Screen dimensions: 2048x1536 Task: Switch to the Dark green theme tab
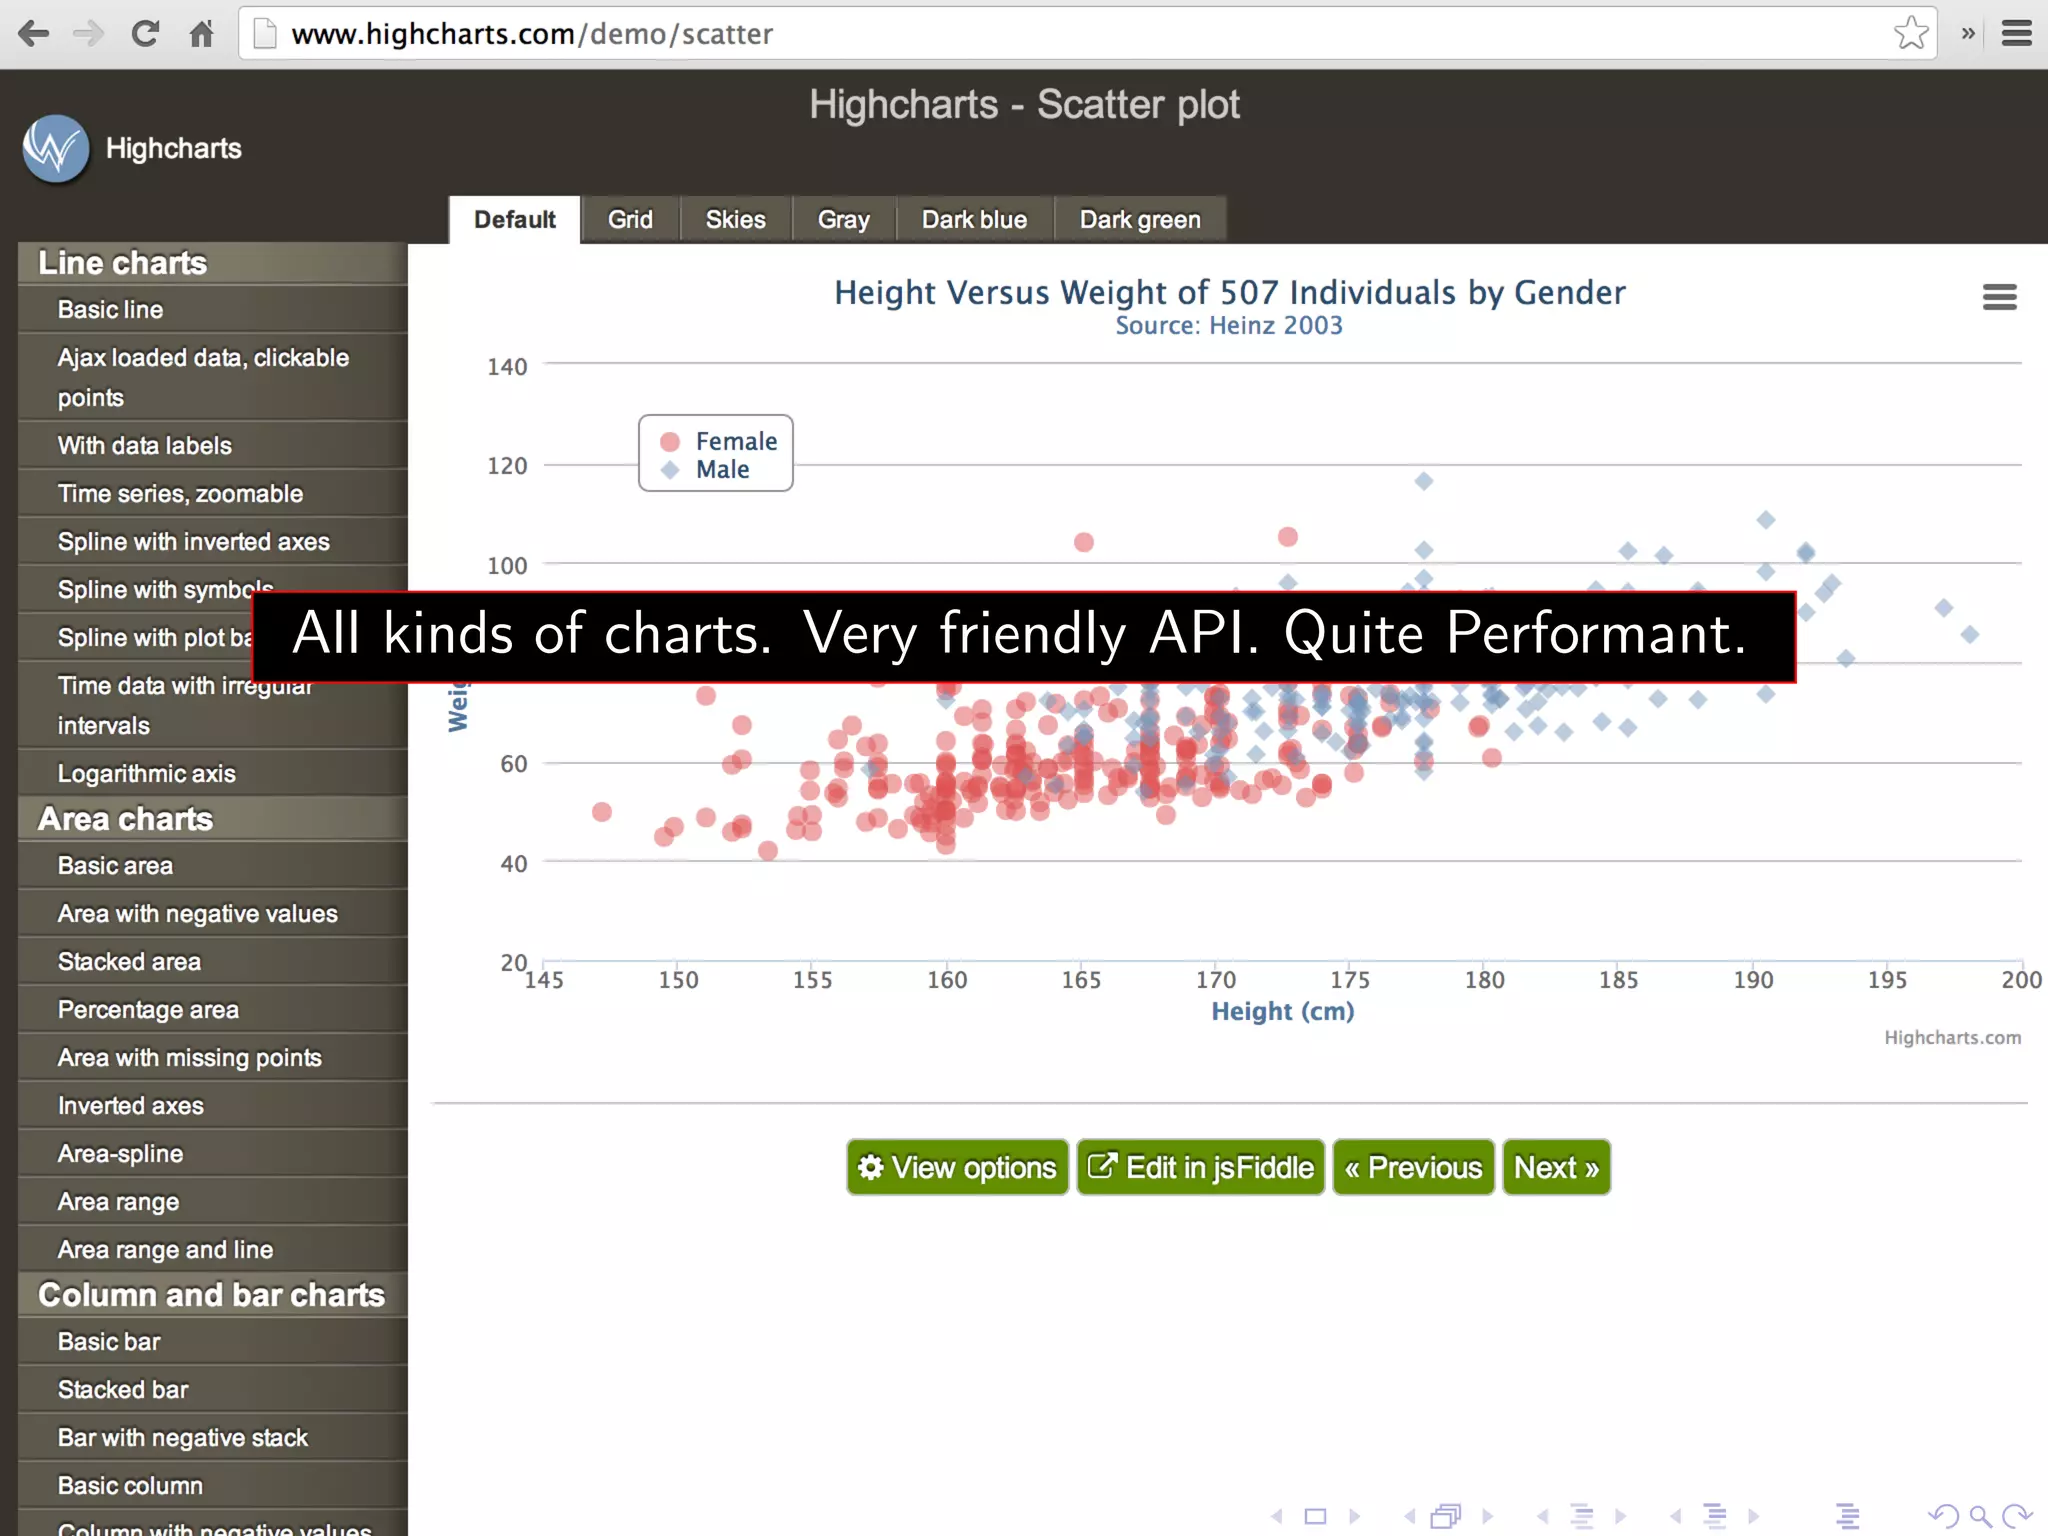[1140, 219]
